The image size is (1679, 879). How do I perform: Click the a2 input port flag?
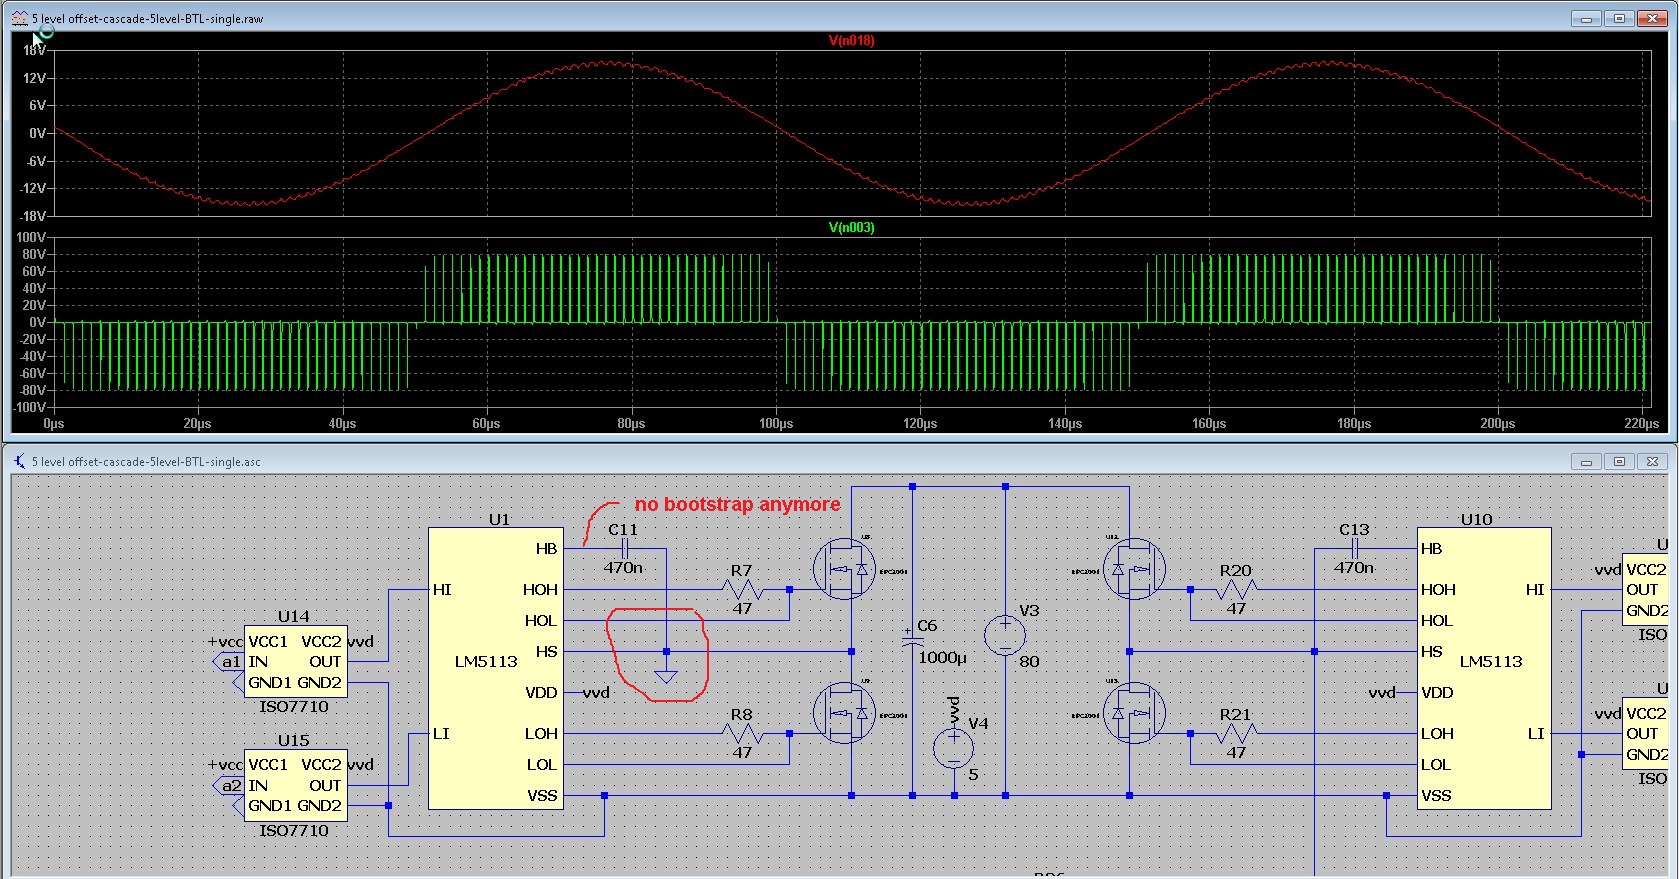click(228, 785)
